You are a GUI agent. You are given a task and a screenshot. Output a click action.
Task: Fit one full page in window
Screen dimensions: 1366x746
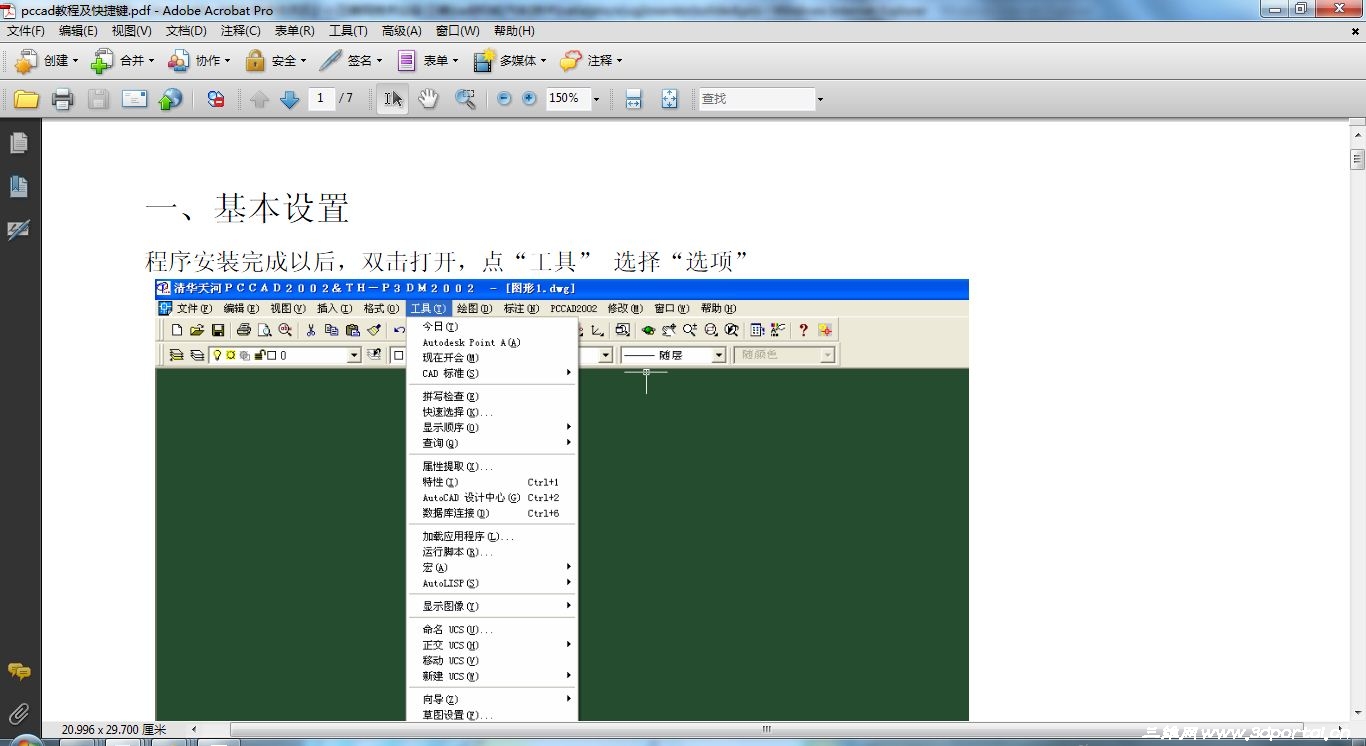point(669,99)
